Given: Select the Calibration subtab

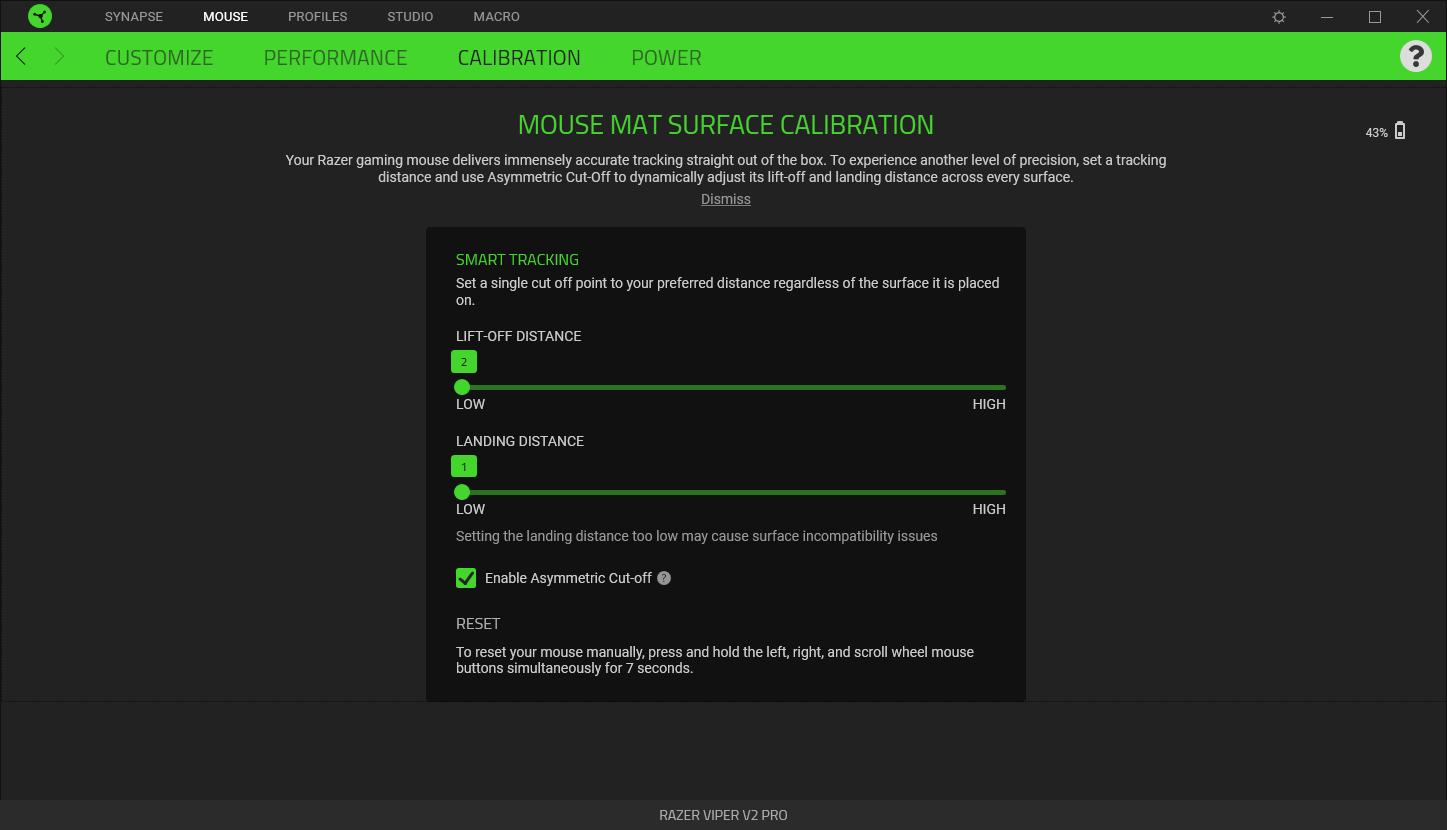Looking at the screenshot, I should (x=519, y=58).
